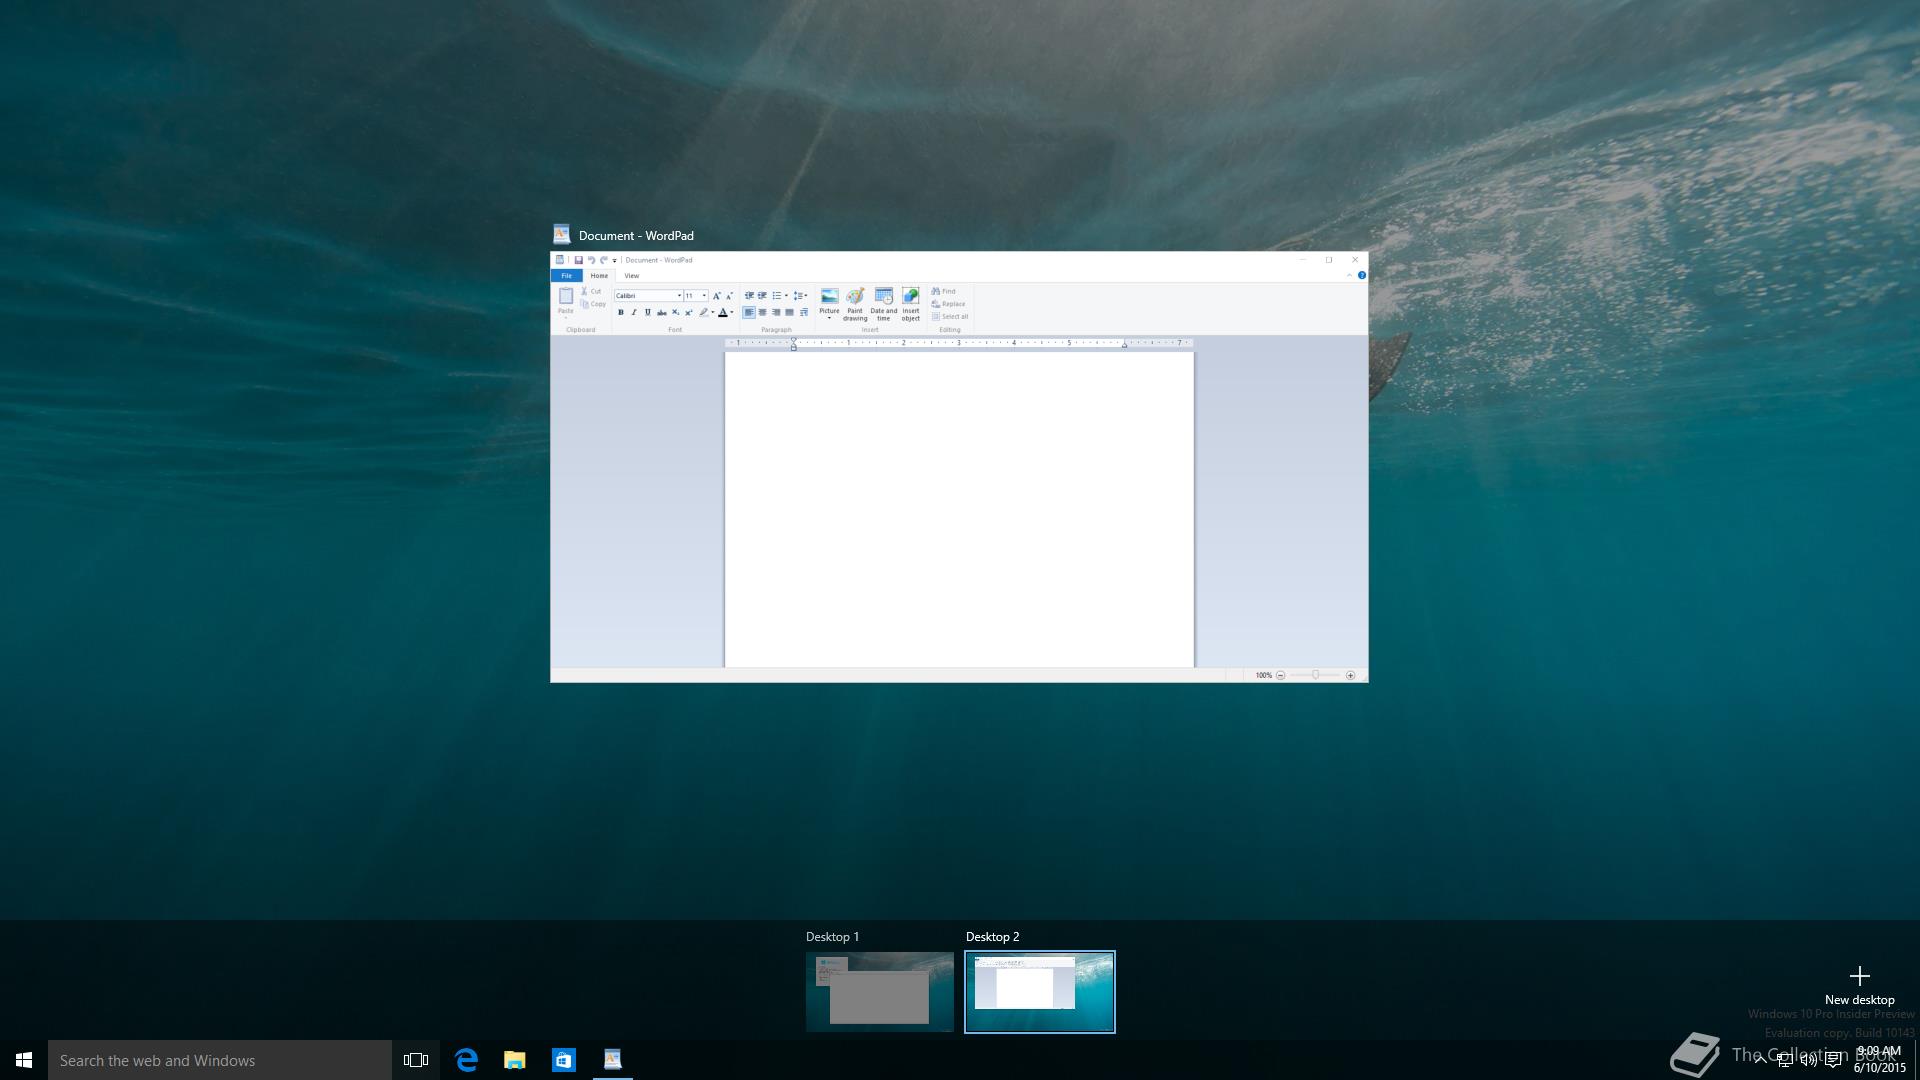Click the Shrink font icon
Screen dimensions: 1920x1080
pyautogui.click(x=729, y=296)
